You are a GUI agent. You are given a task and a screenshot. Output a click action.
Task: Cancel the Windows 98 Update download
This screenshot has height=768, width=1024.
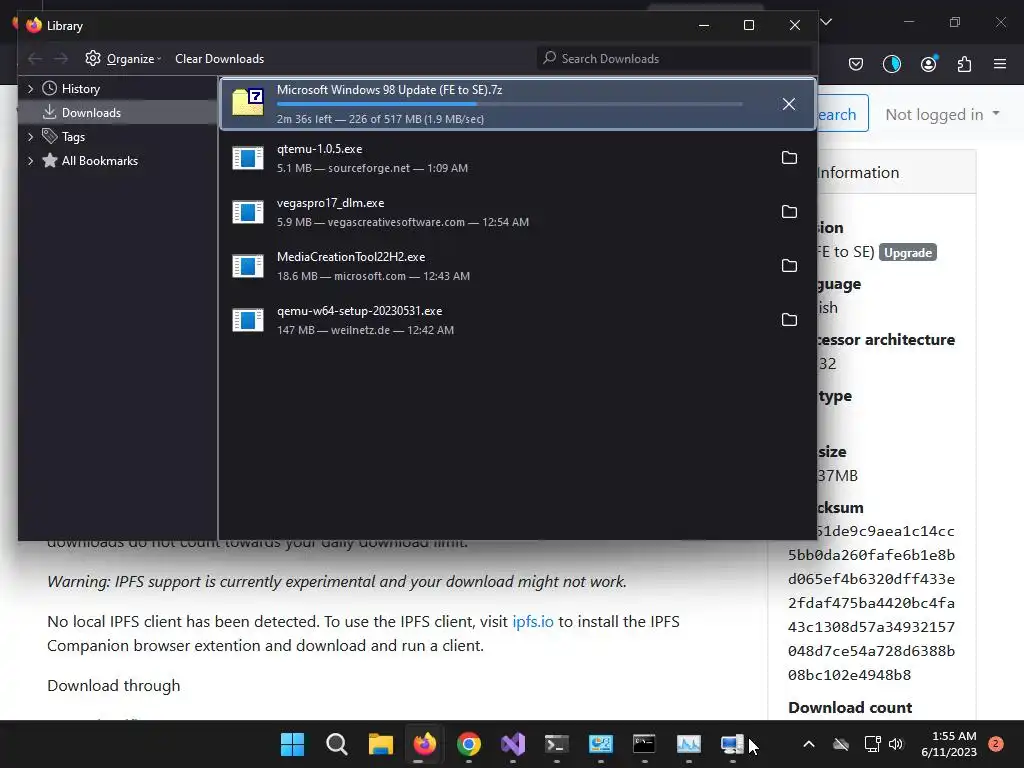(789, 104)
